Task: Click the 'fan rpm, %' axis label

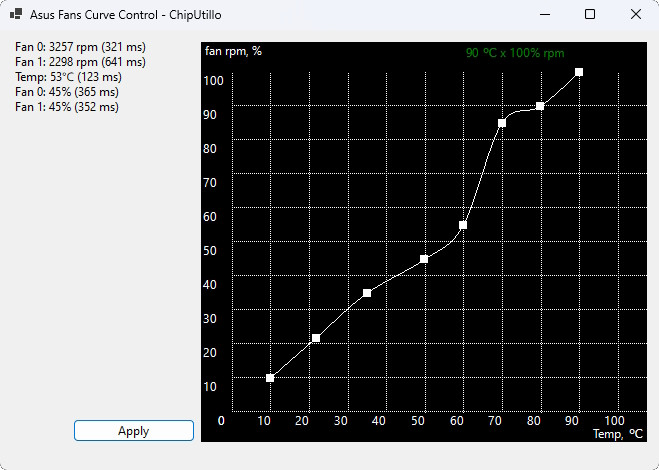Action: point(233,51)
